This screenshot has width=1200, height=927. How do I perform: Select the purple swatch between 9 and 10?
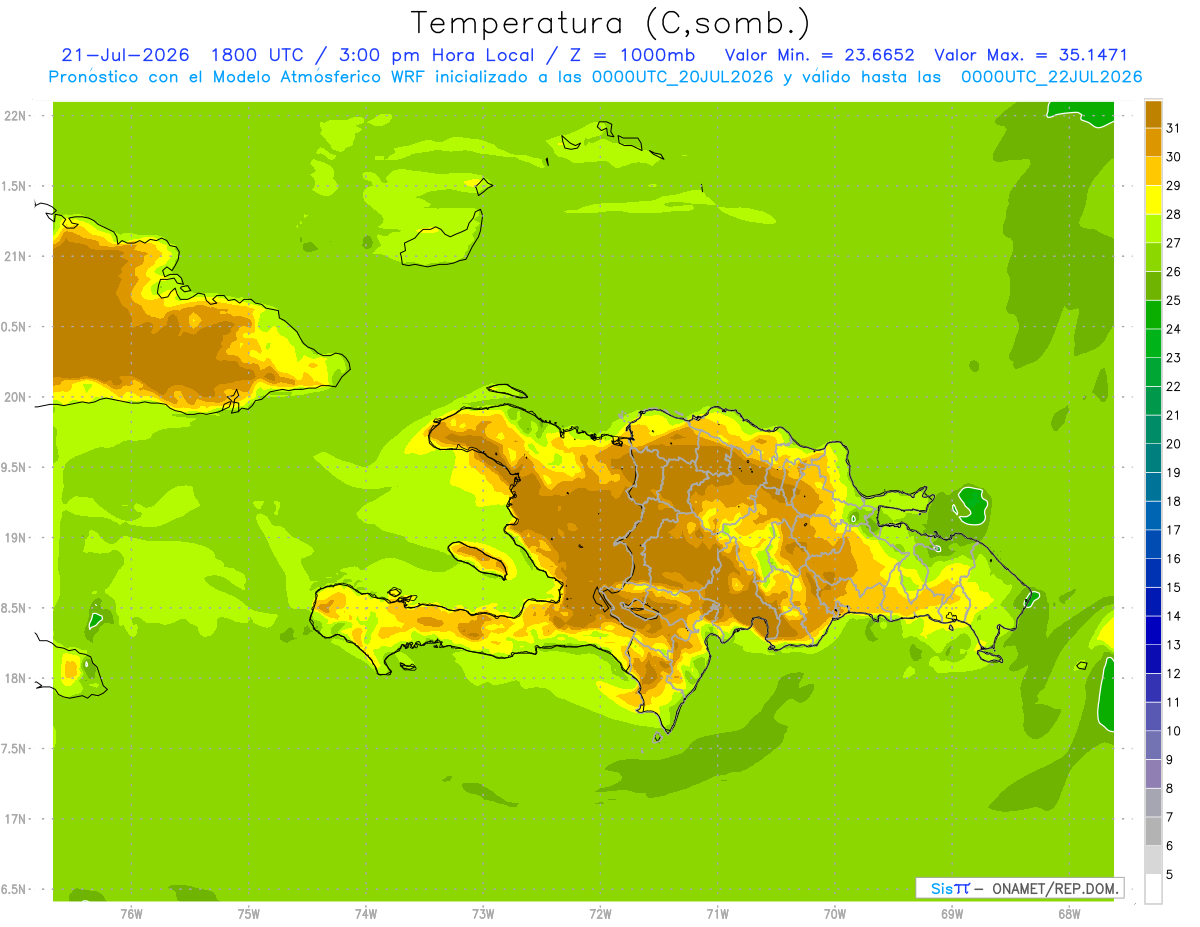coord(1153,745)
